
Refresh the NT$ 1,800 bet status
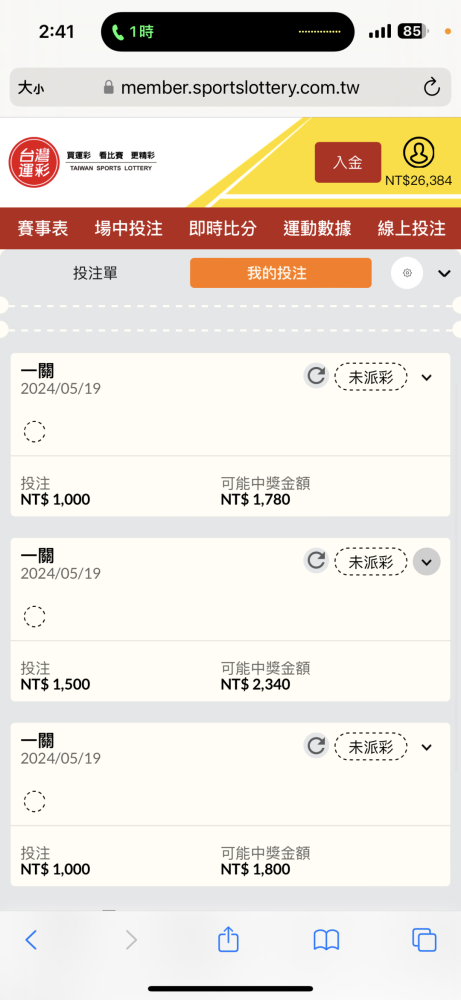tap(316, 746)
